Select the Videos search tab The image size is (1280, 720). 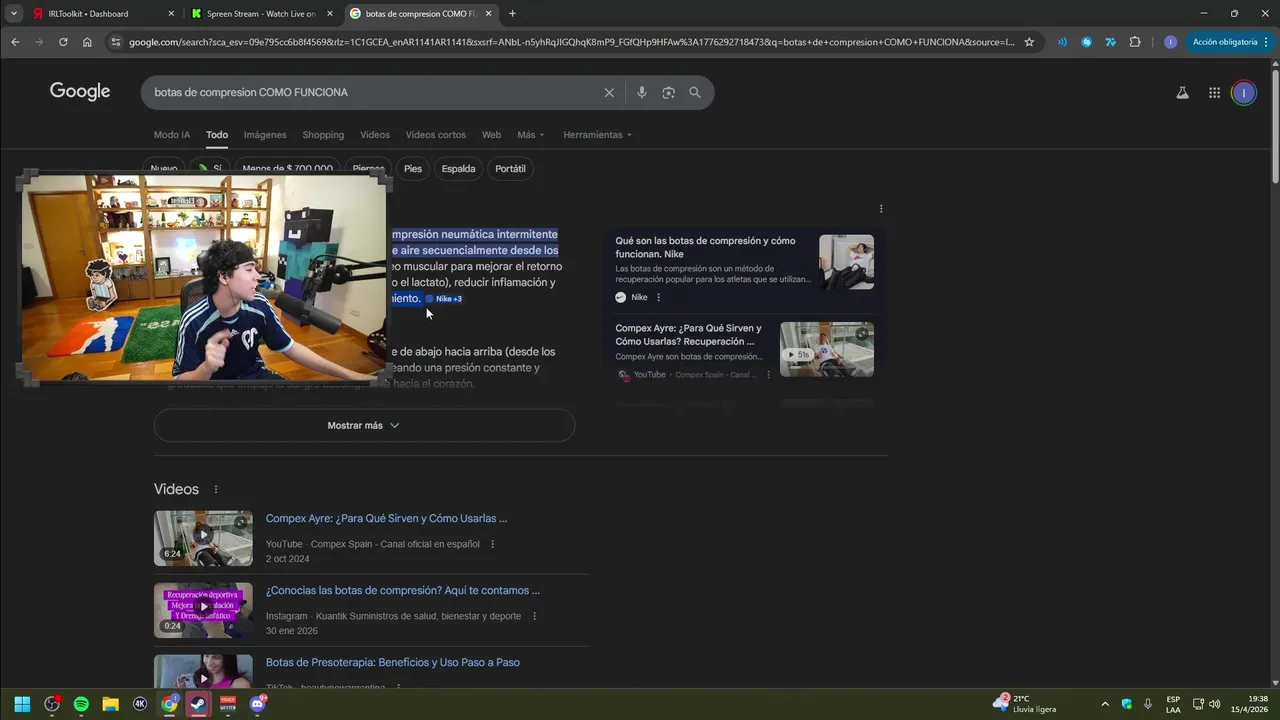375,135
